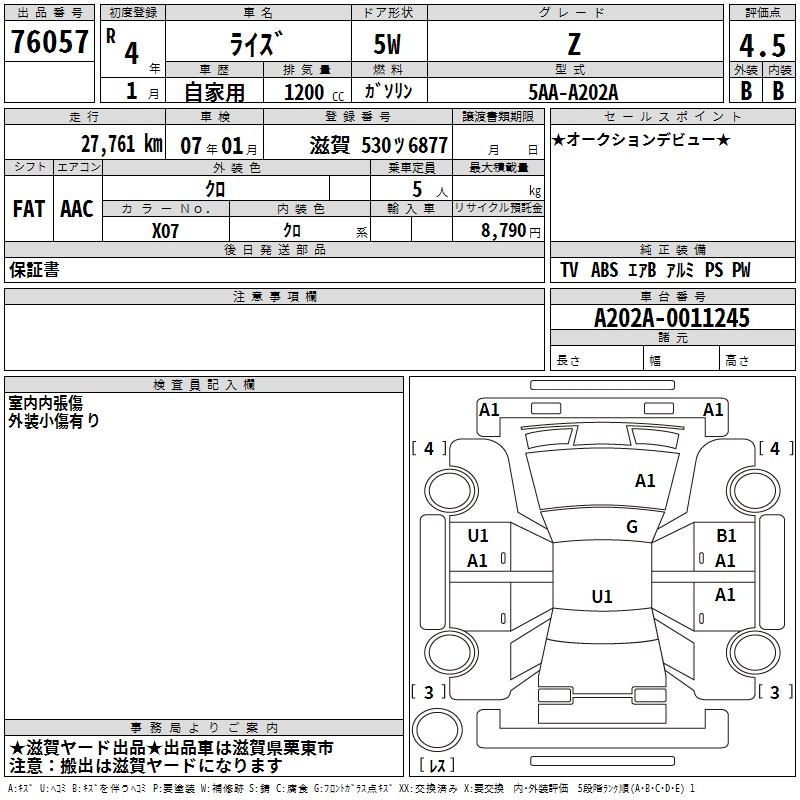Select TV in the 純正装備 equipment list
The height and width of the screenshot is (800, 800).
[x=569, y=270]
